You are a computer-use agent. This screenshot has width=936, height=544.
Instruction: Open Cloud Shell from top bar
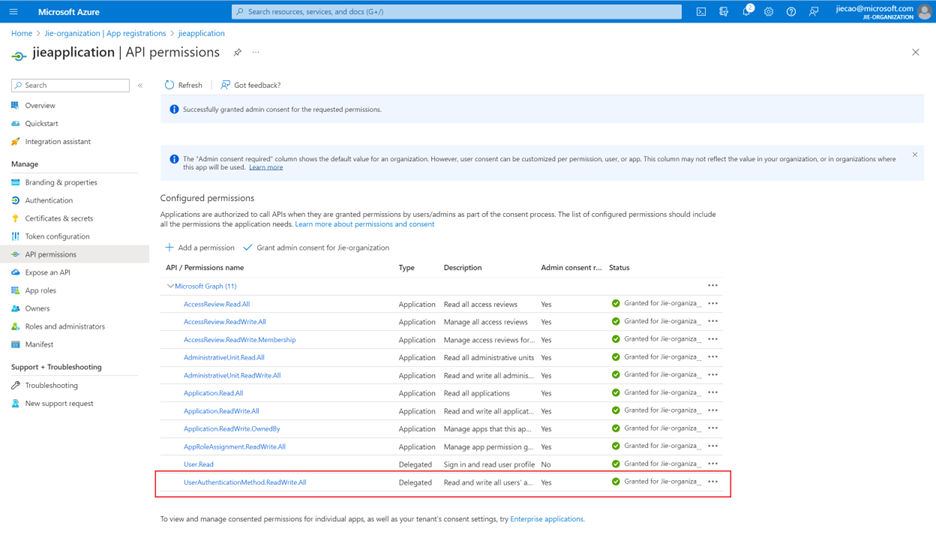701,11
